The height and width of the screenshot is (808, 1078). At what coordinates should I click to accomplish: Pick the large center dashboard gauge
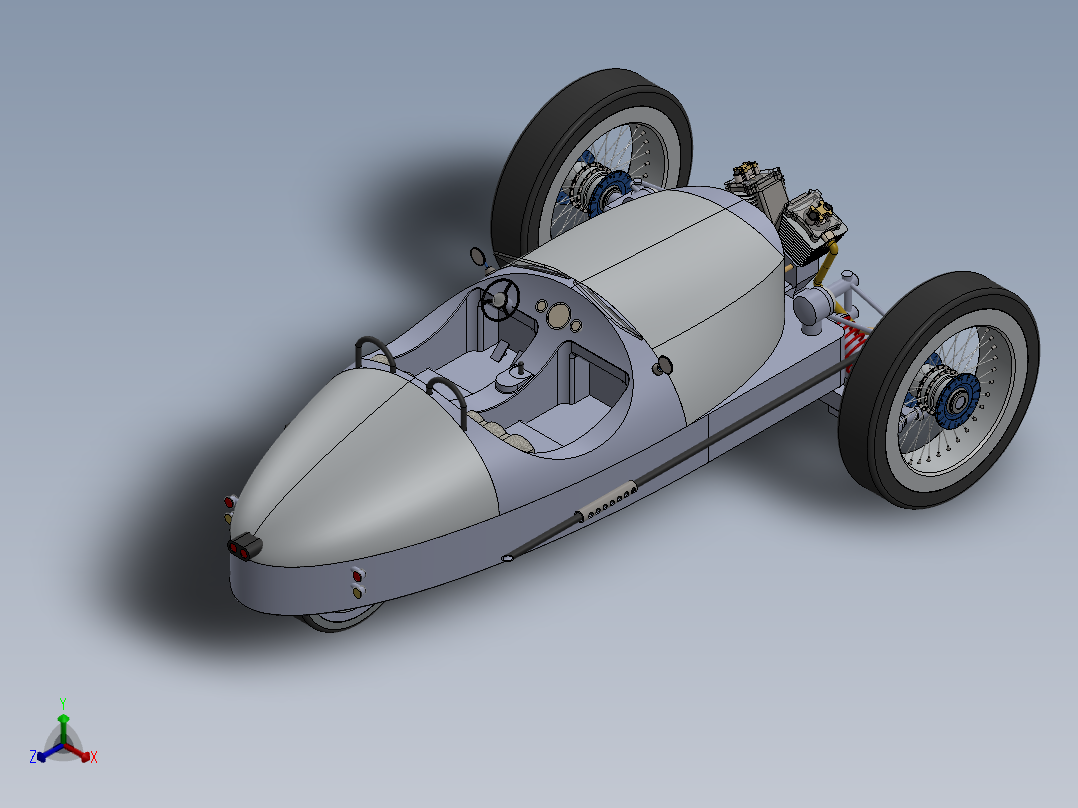[558, 316]
